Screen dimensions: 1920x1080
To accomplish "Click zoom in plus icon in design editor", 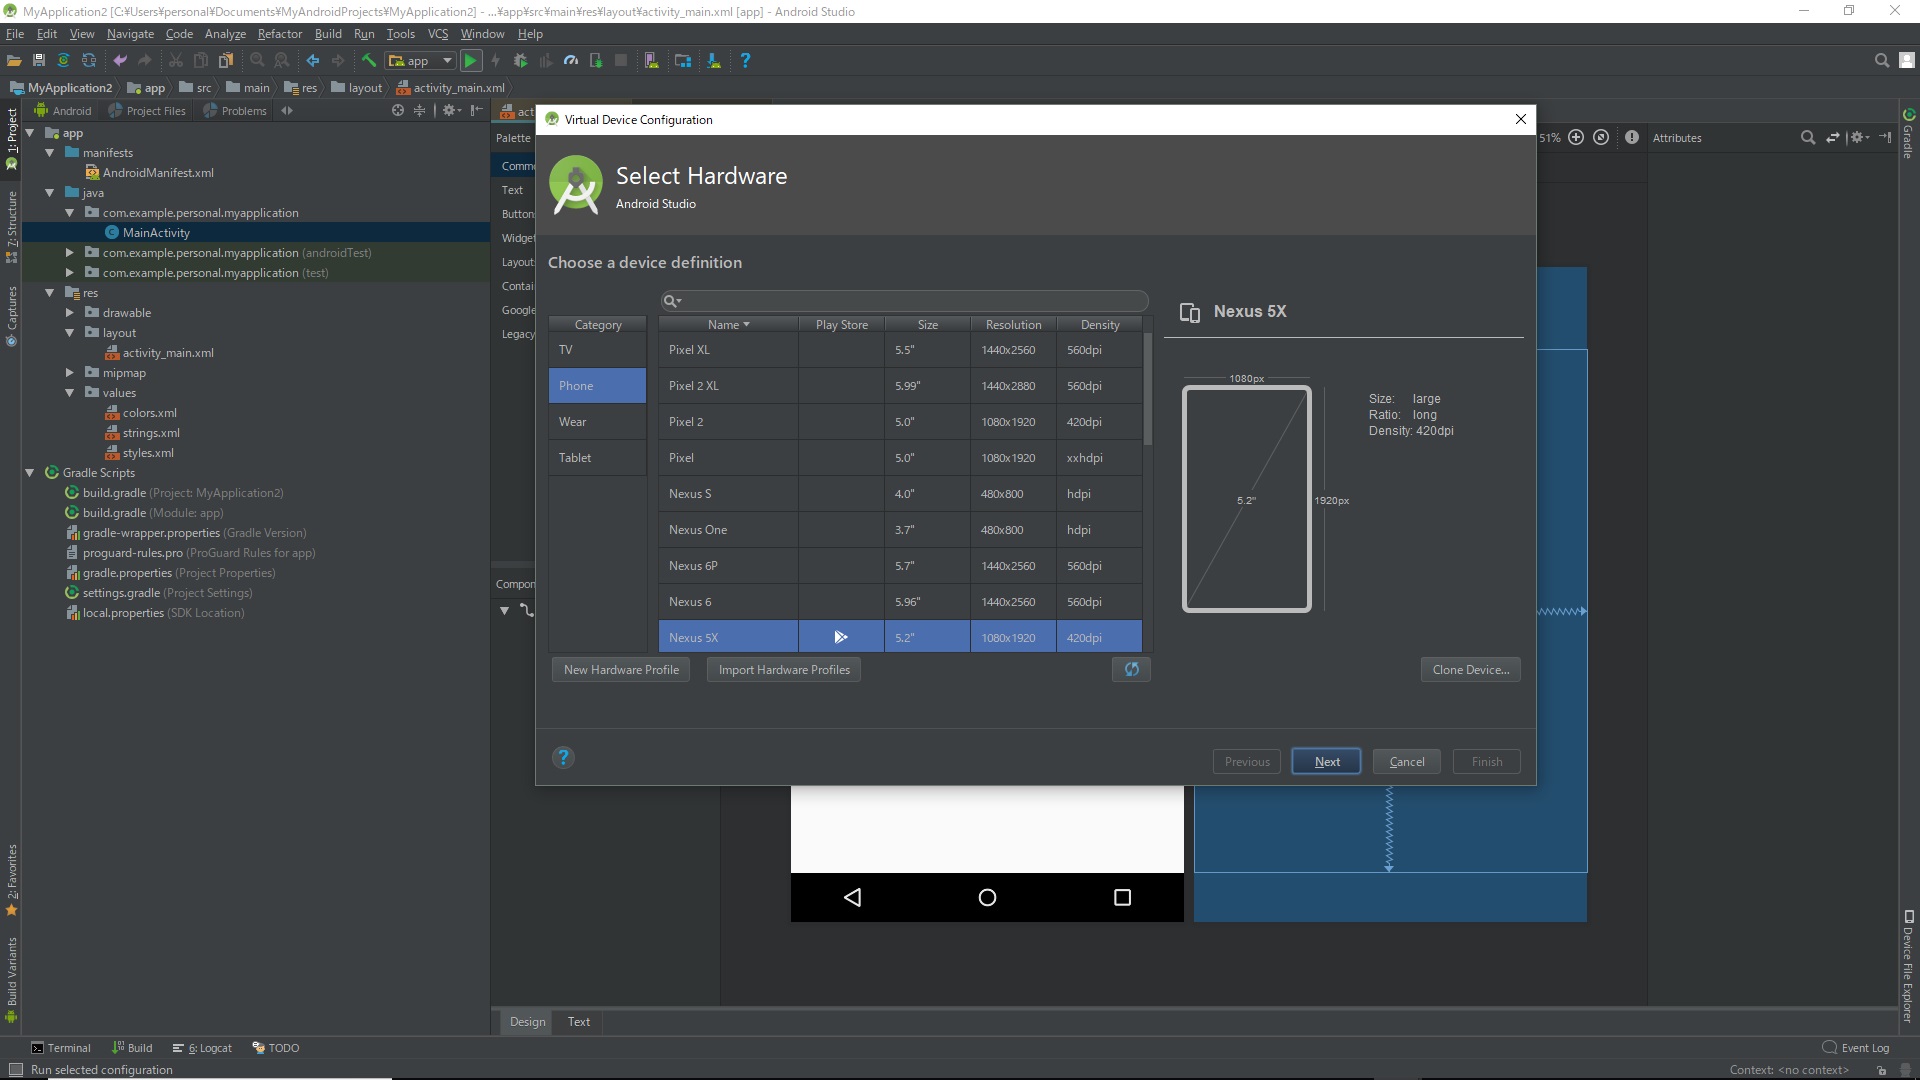I will click(1576, 138).
